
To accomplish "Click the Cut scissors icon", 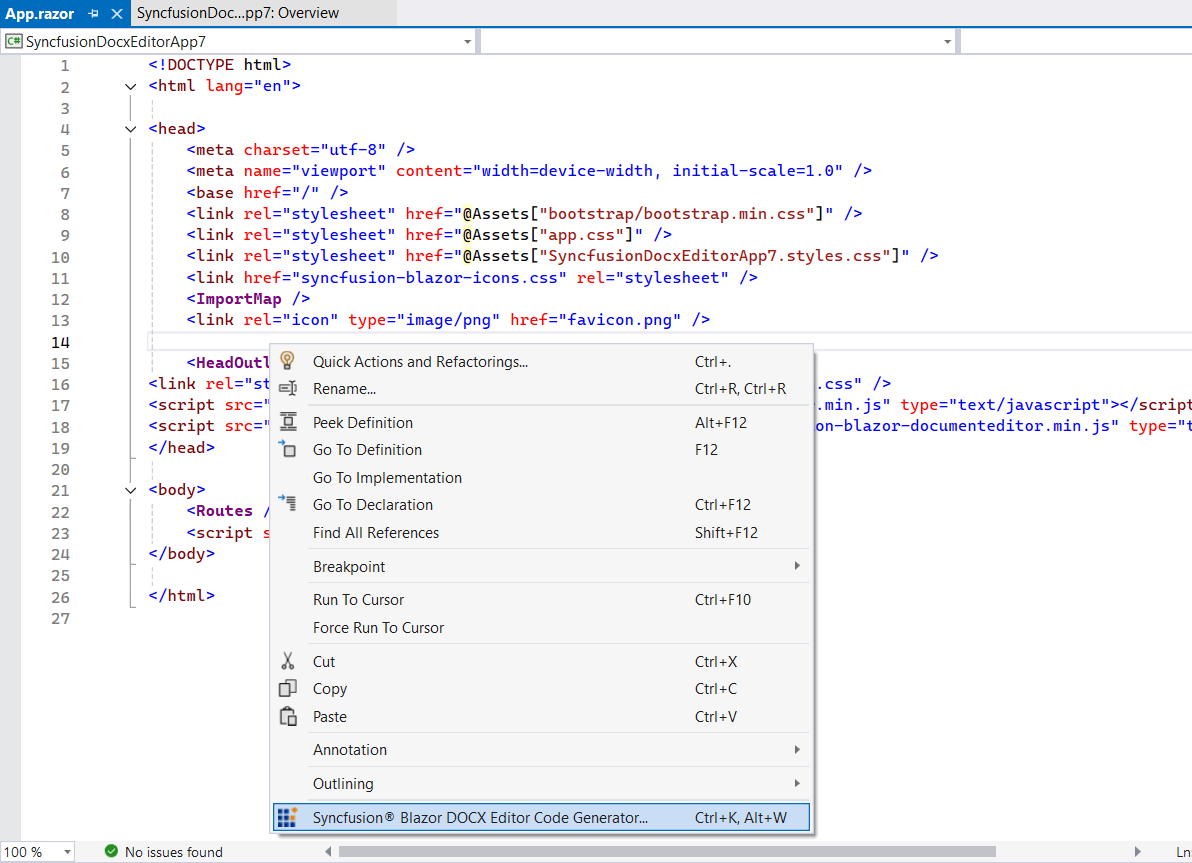I will tap(289, 661).
